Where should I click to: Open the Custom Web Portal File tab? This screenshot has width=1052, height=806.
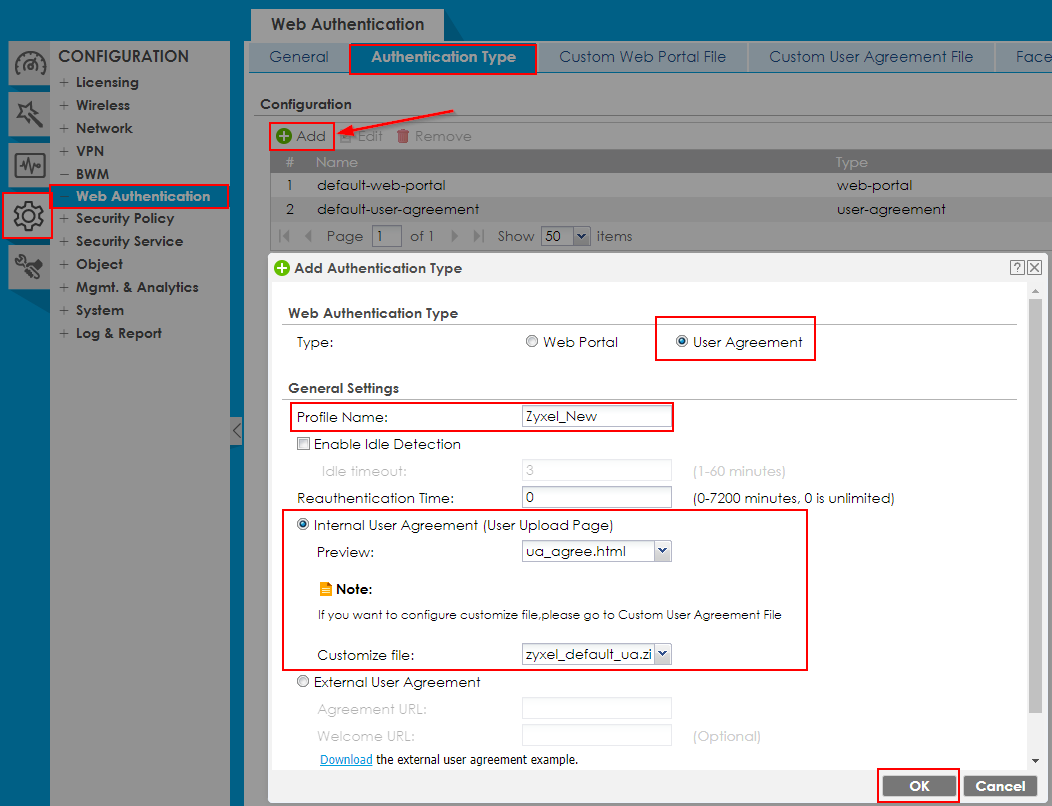point(642,57)
